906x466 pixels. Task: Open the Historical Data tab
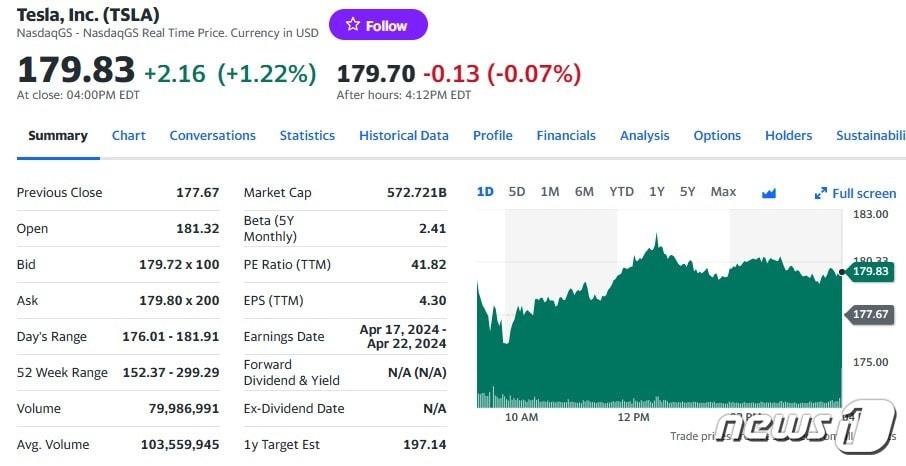[x=403, y=136]
